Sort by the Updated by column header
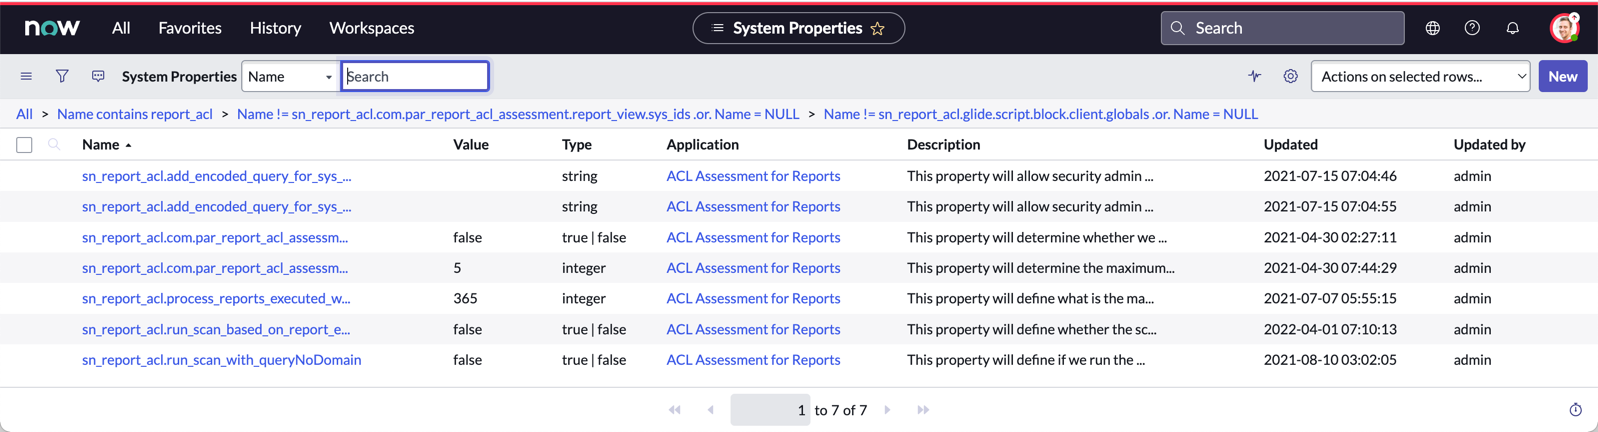1598x432 pixels. click(1489, 145)
